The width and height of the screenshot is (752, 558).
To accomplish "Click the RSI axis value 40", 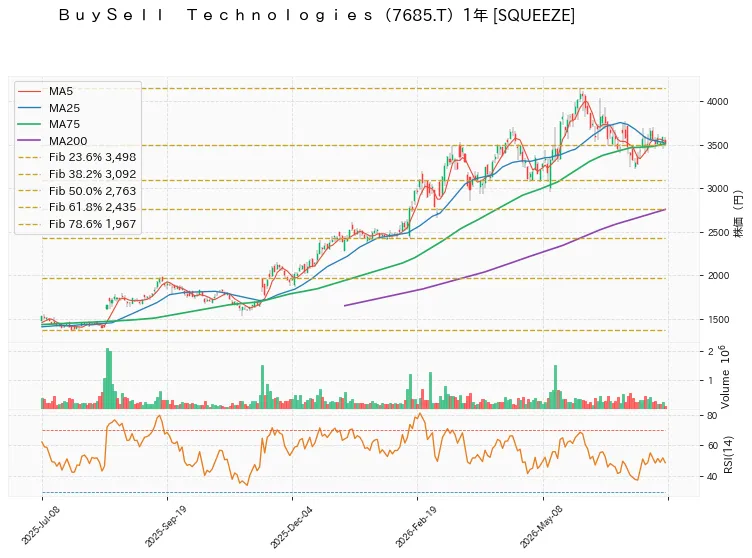I will (712, 476).
